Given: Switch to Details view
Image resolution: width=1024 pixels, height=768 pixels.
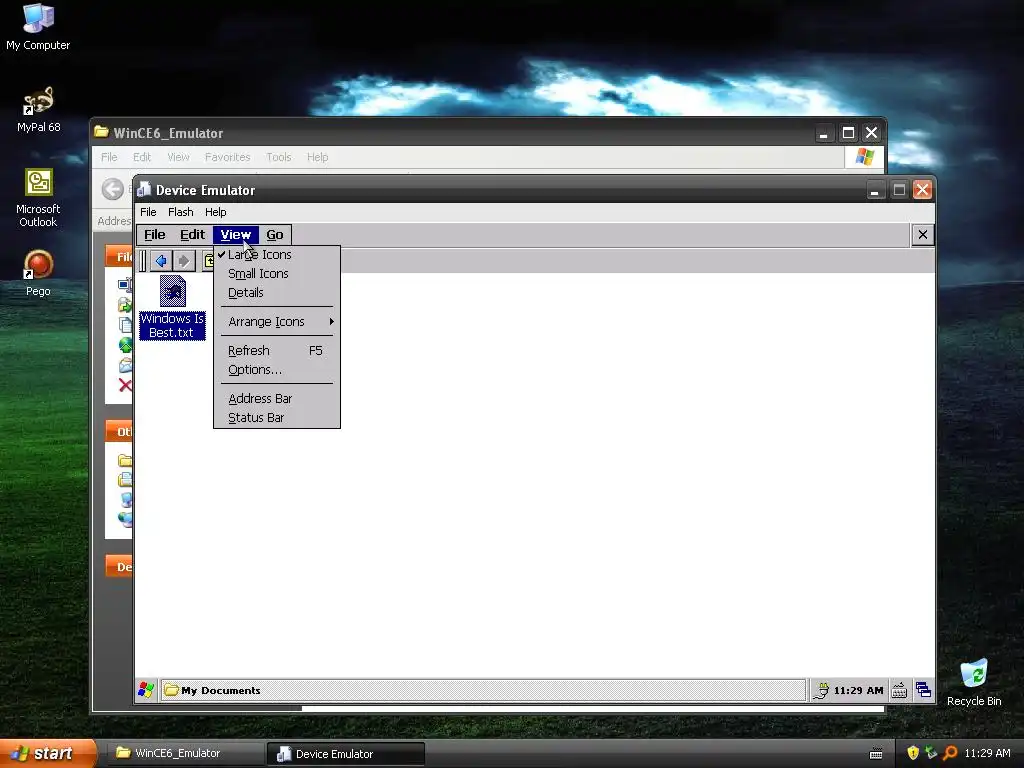Looking at the screenshot, I should point(277,293).
